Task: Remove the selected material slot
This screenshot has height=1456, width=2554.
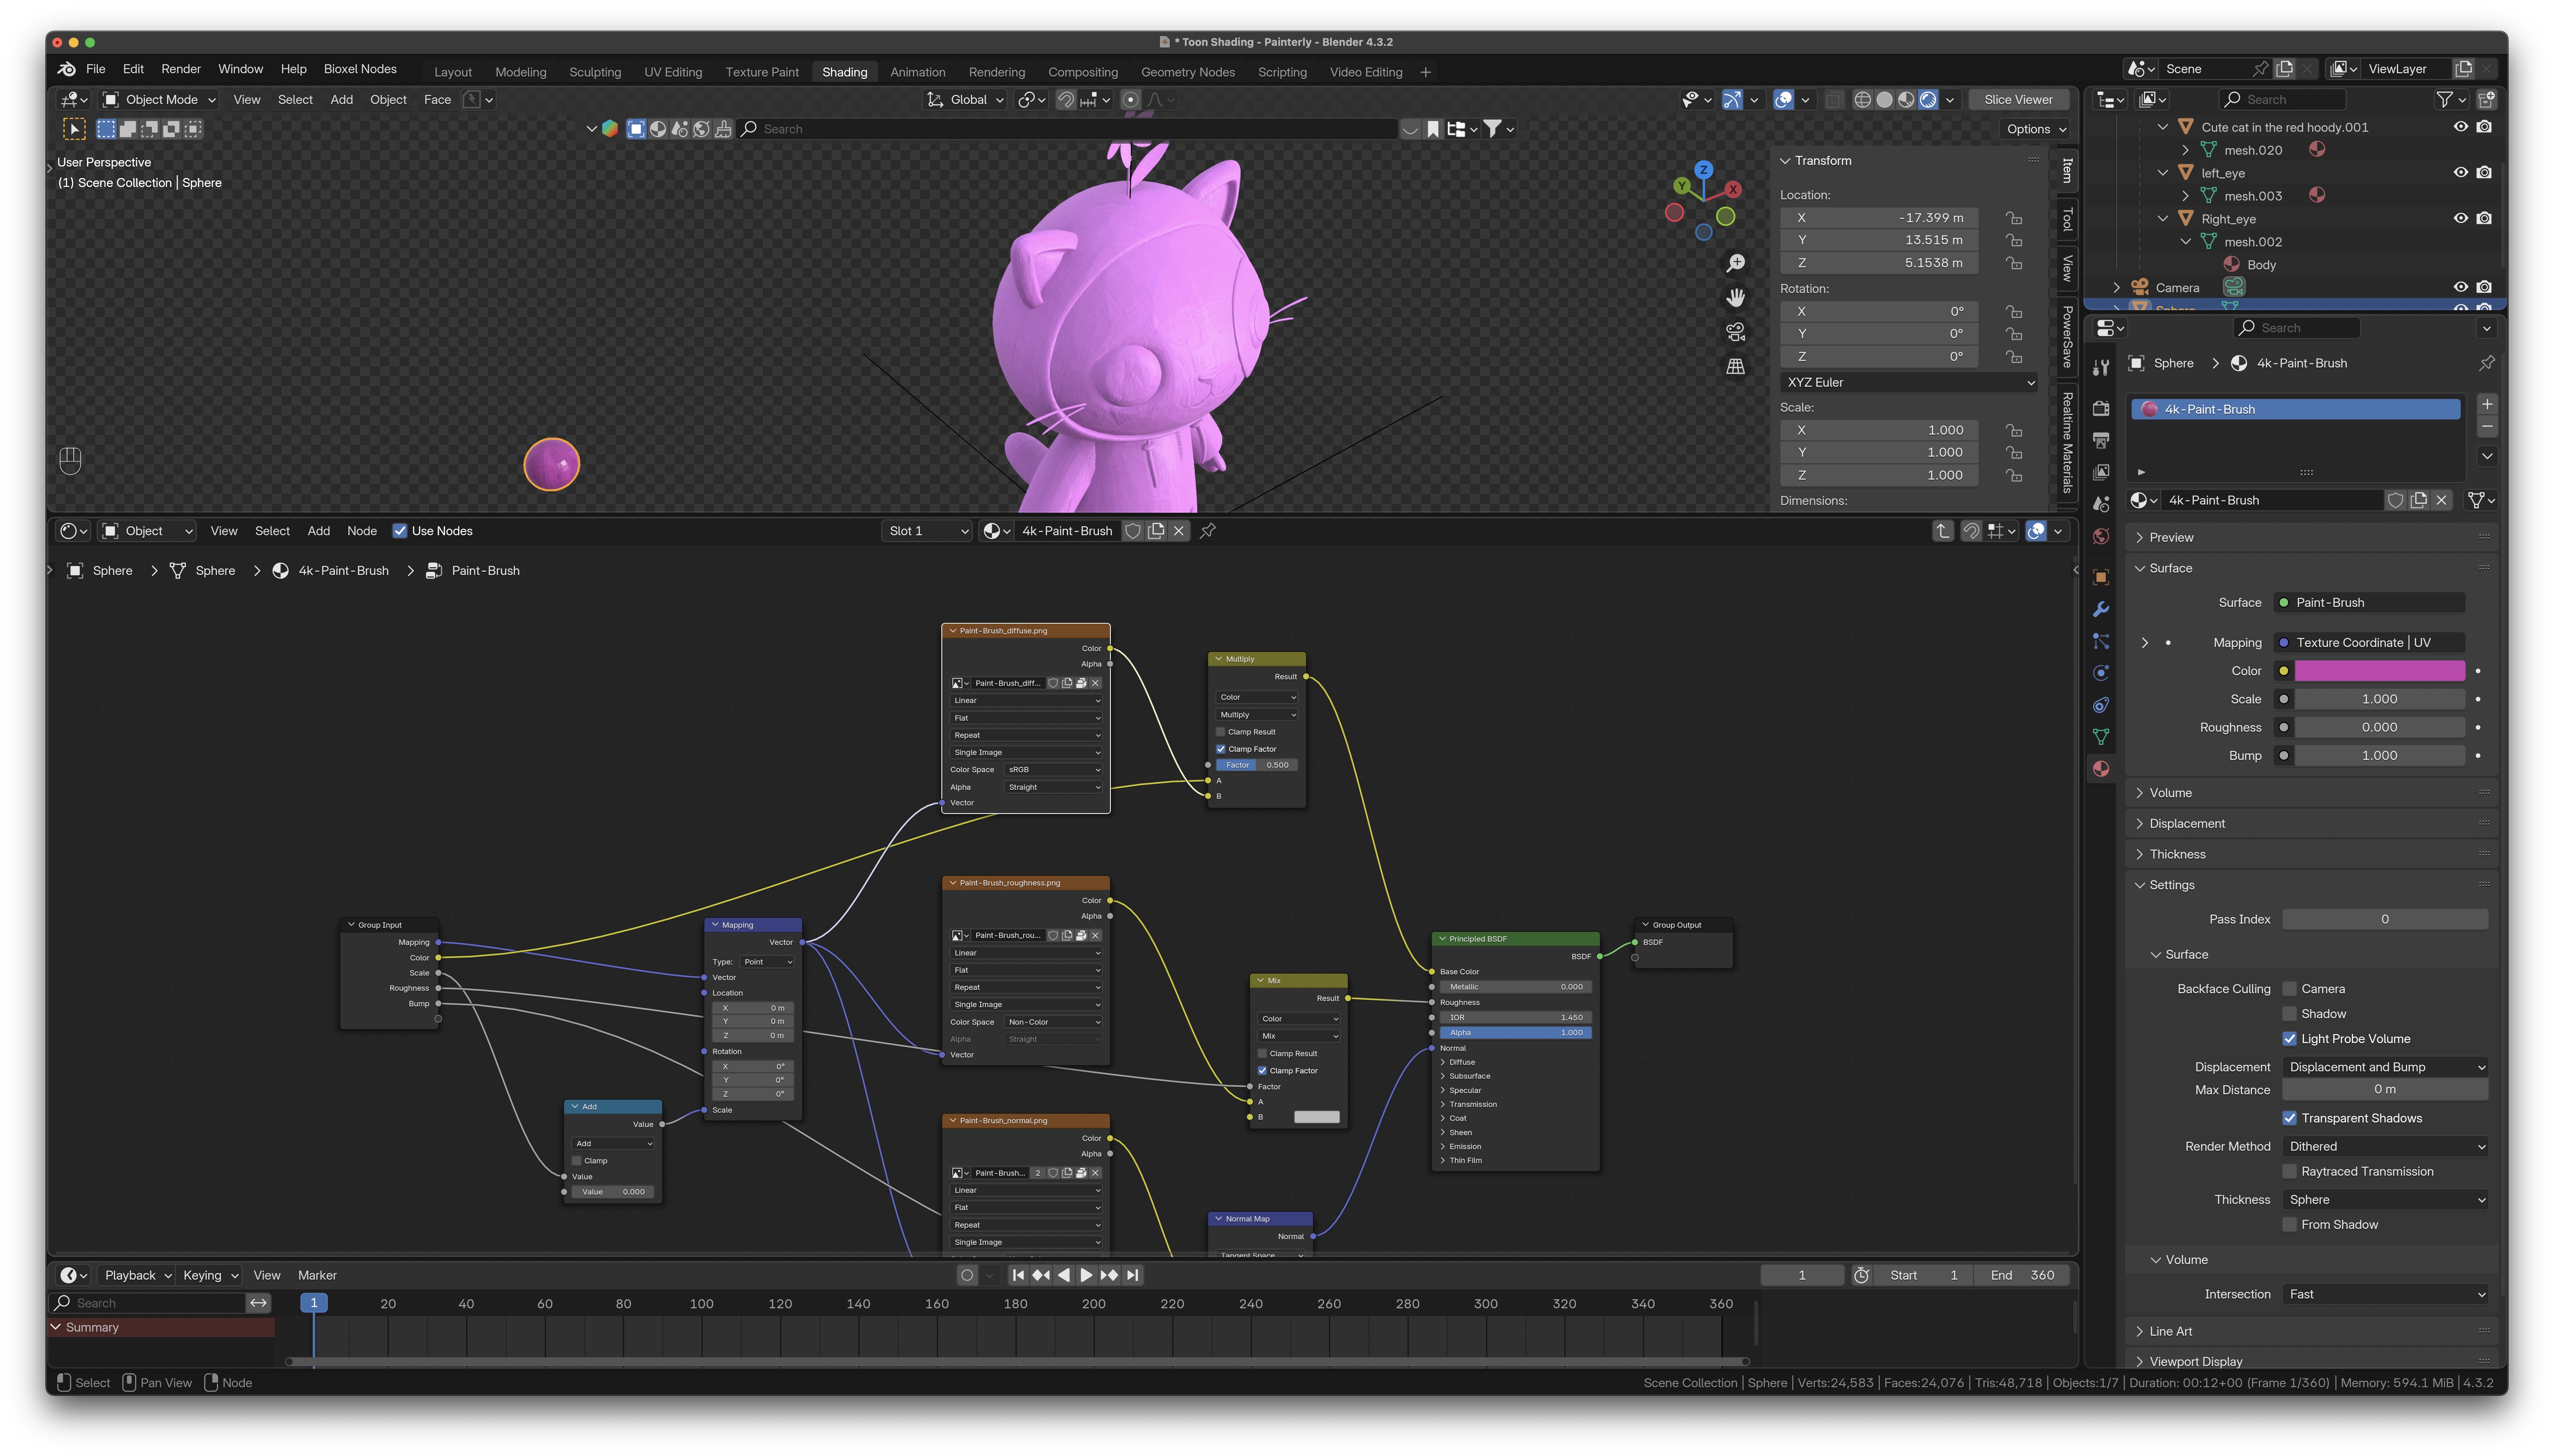Action: point(2487,427)
